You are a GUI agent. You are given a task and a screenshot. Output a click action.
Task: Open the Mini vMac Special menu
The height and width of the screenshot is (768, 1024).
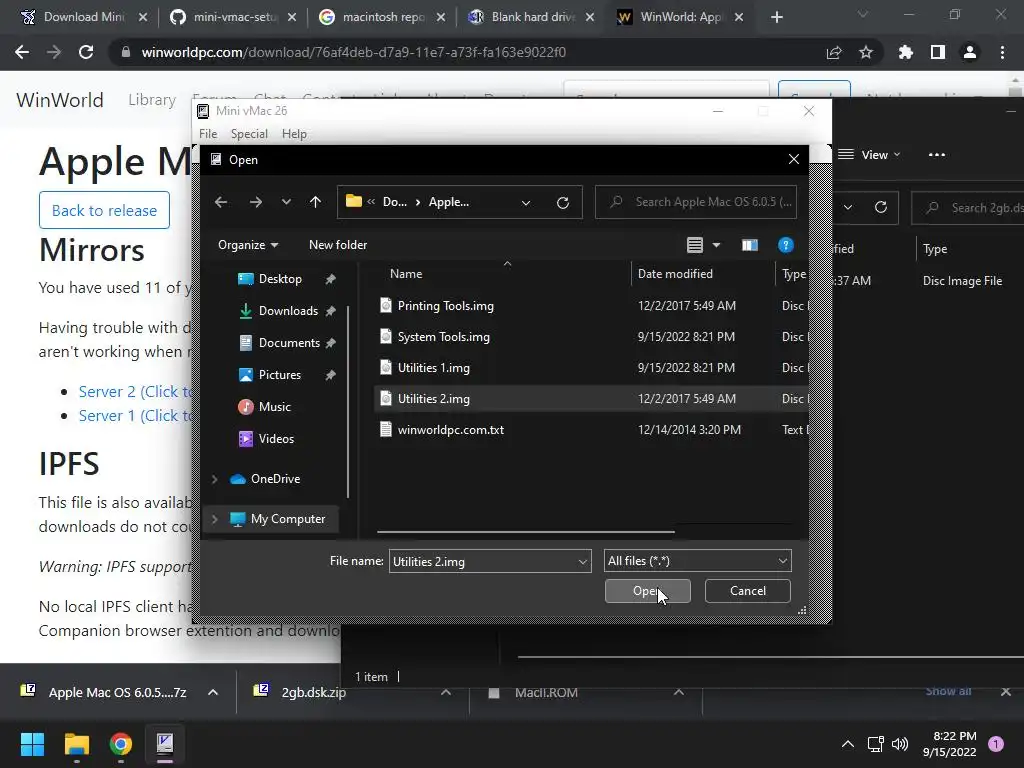[249, 134]
